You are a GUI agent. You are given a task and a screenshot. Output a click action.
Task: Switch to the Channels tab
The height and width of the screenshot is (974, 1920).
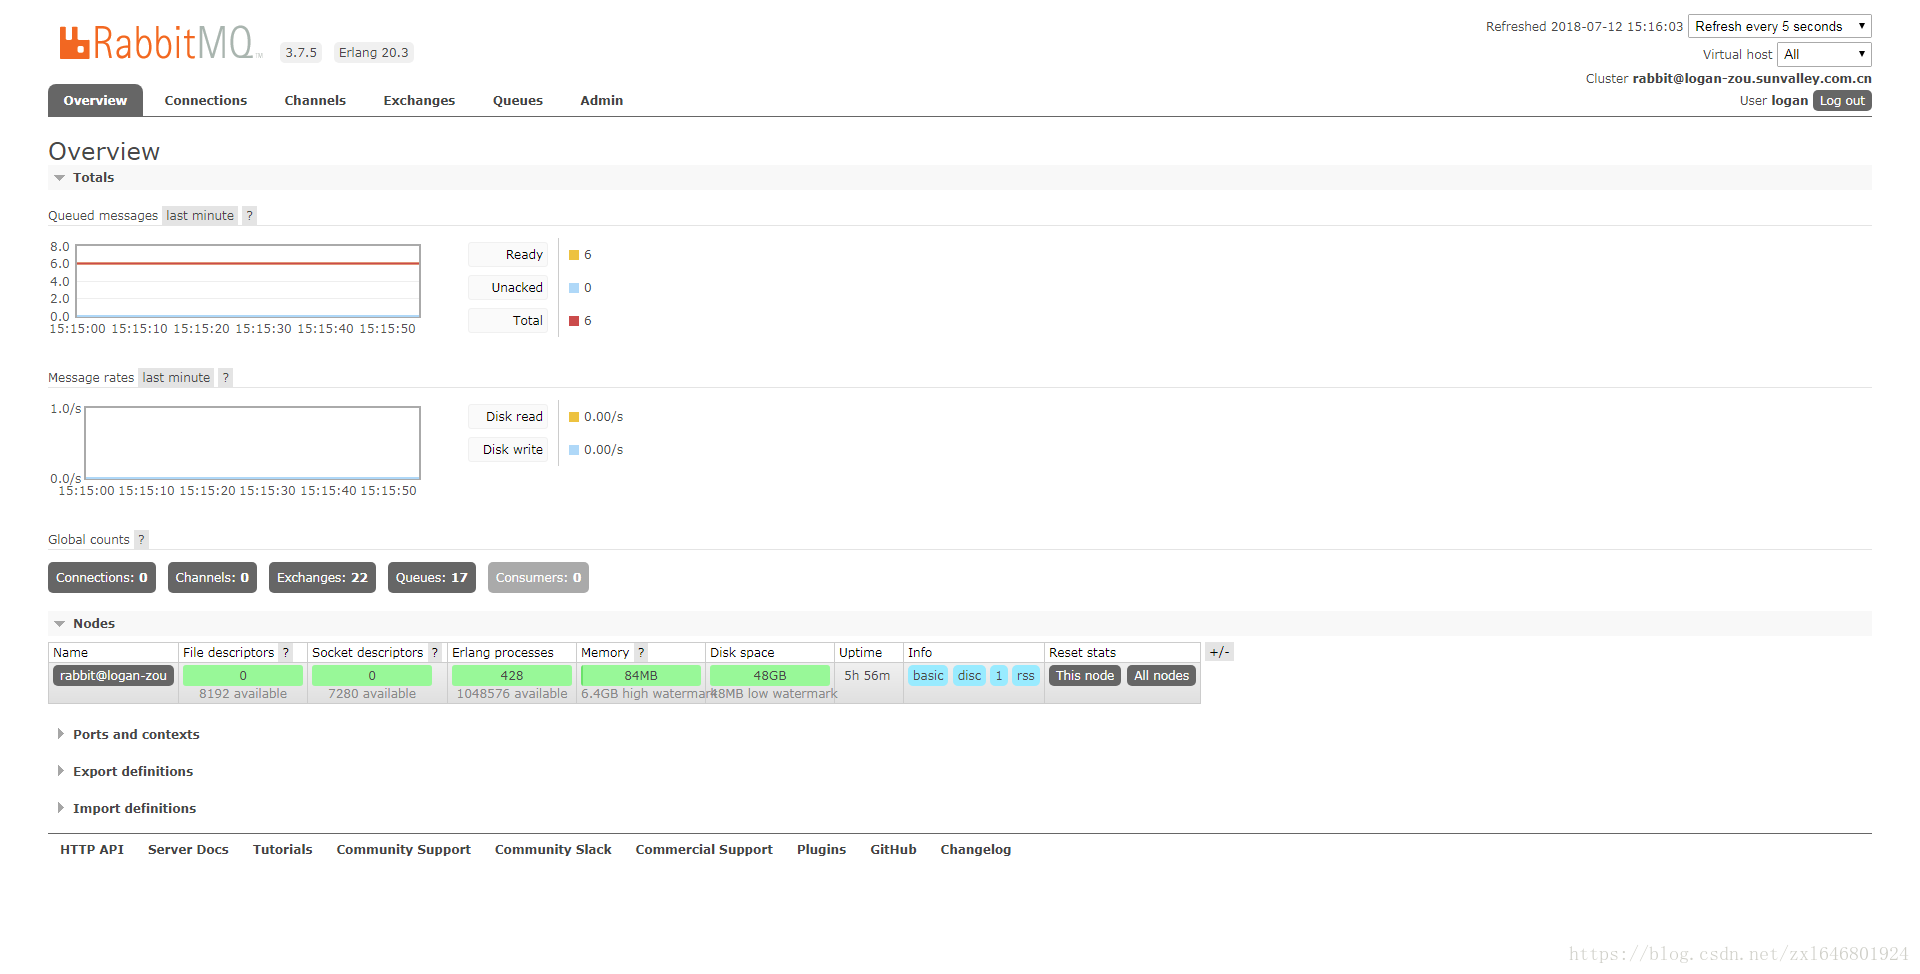pos(315,100)
